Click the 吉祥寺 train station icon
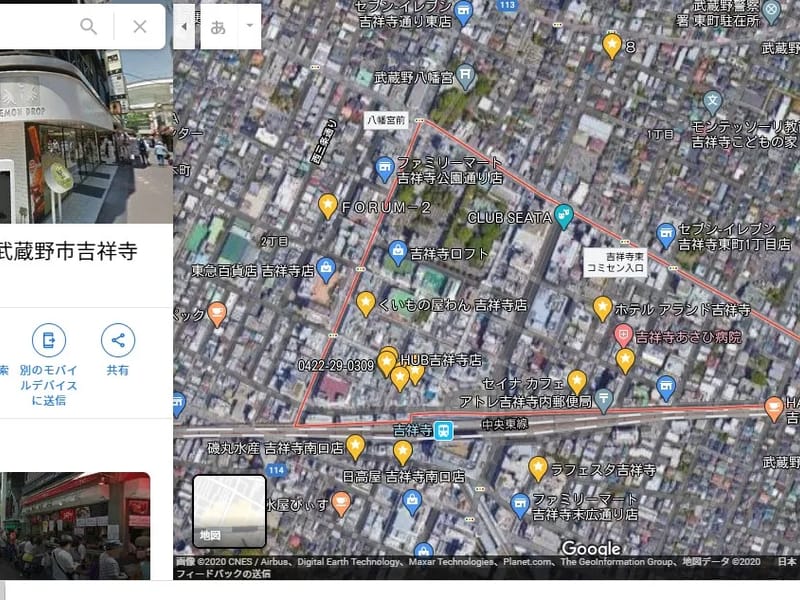The height and width of the screenshot is (600, 800). coord(443,431)
